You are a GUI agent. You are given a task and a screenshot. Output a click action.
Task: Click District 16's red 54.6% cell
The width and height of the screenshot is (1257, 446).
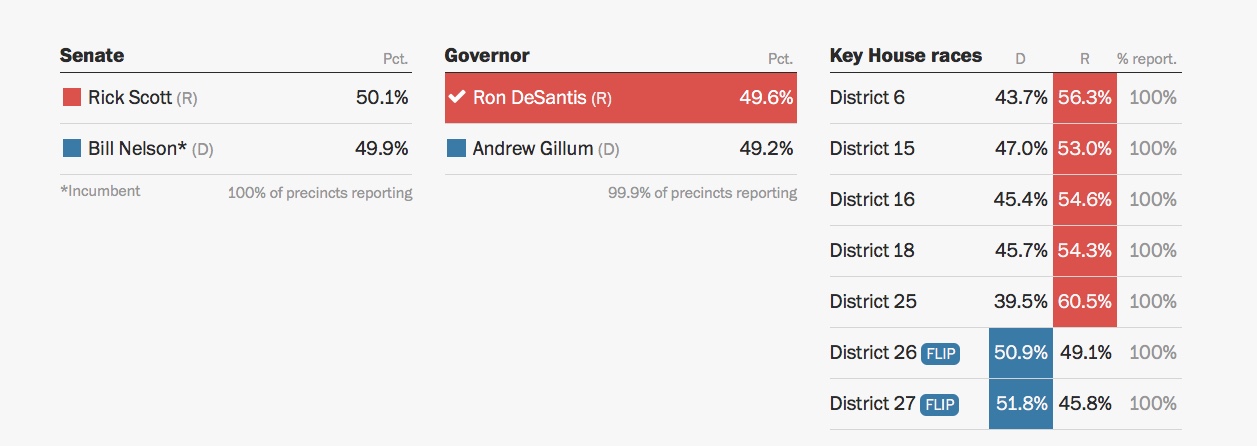pyautogui.click(x=1085, y=200)
